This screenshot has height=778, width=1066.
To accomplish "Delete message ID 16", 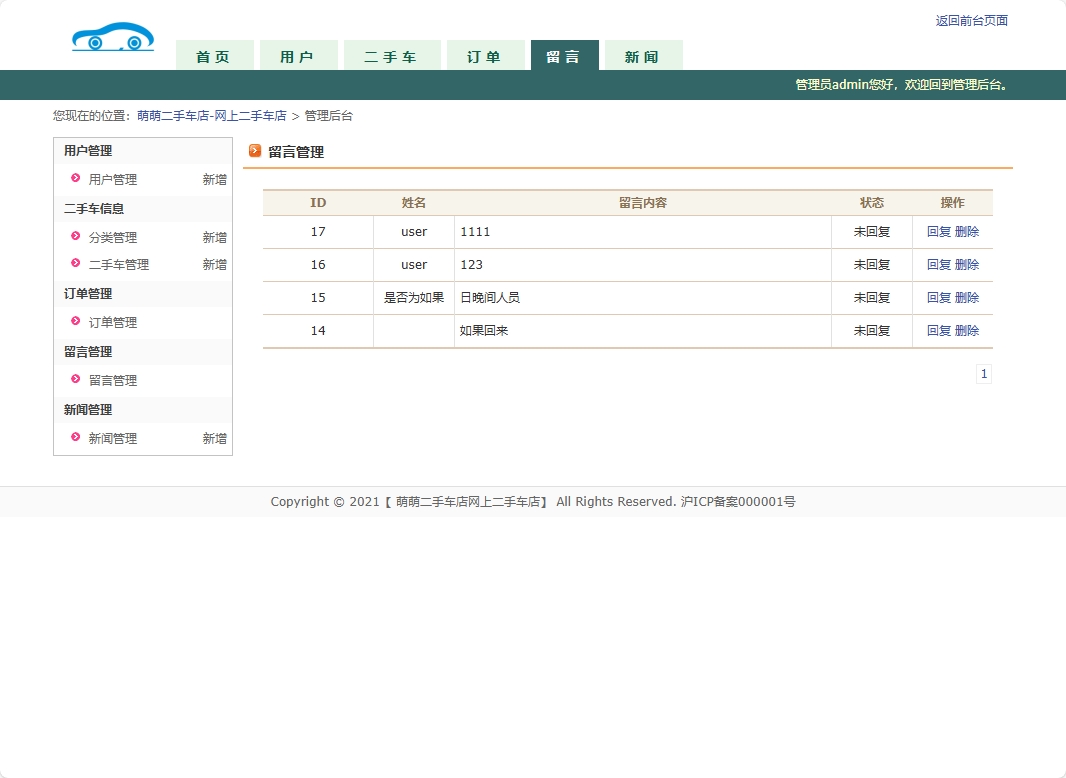I will click(x=967, y=265).
